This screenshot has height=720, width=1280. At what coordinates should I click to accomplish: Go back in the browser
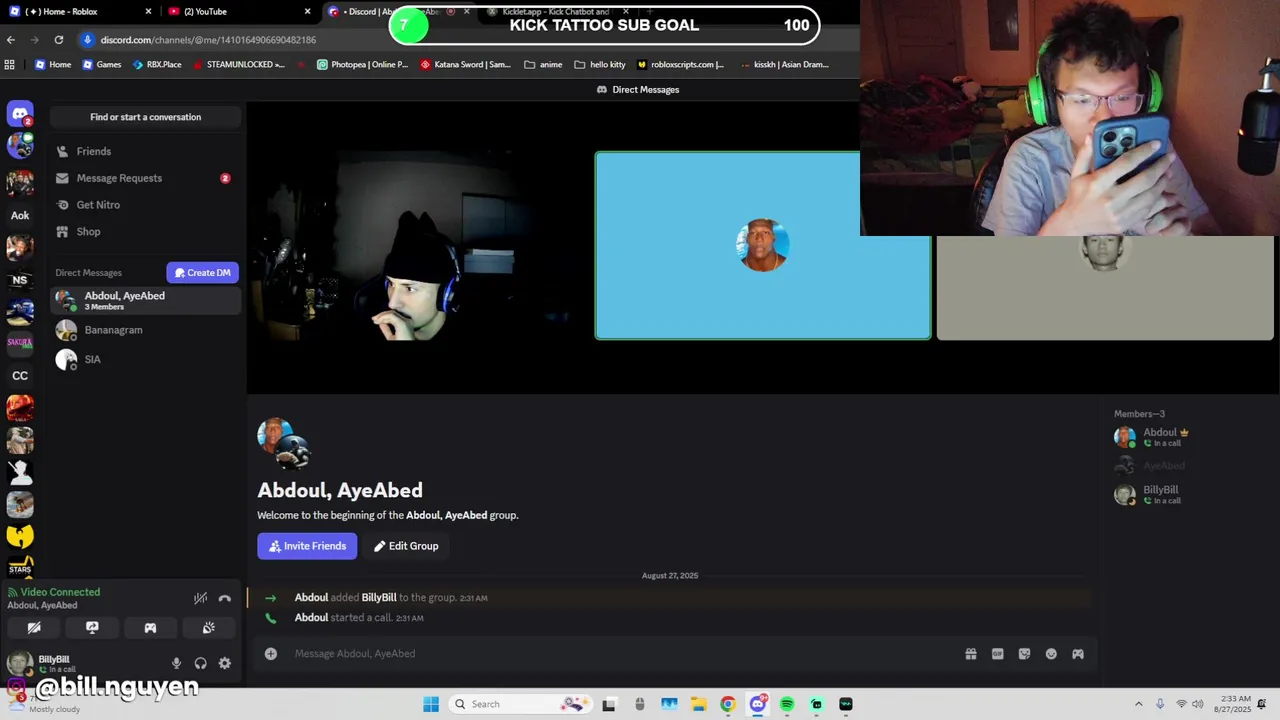11,40
